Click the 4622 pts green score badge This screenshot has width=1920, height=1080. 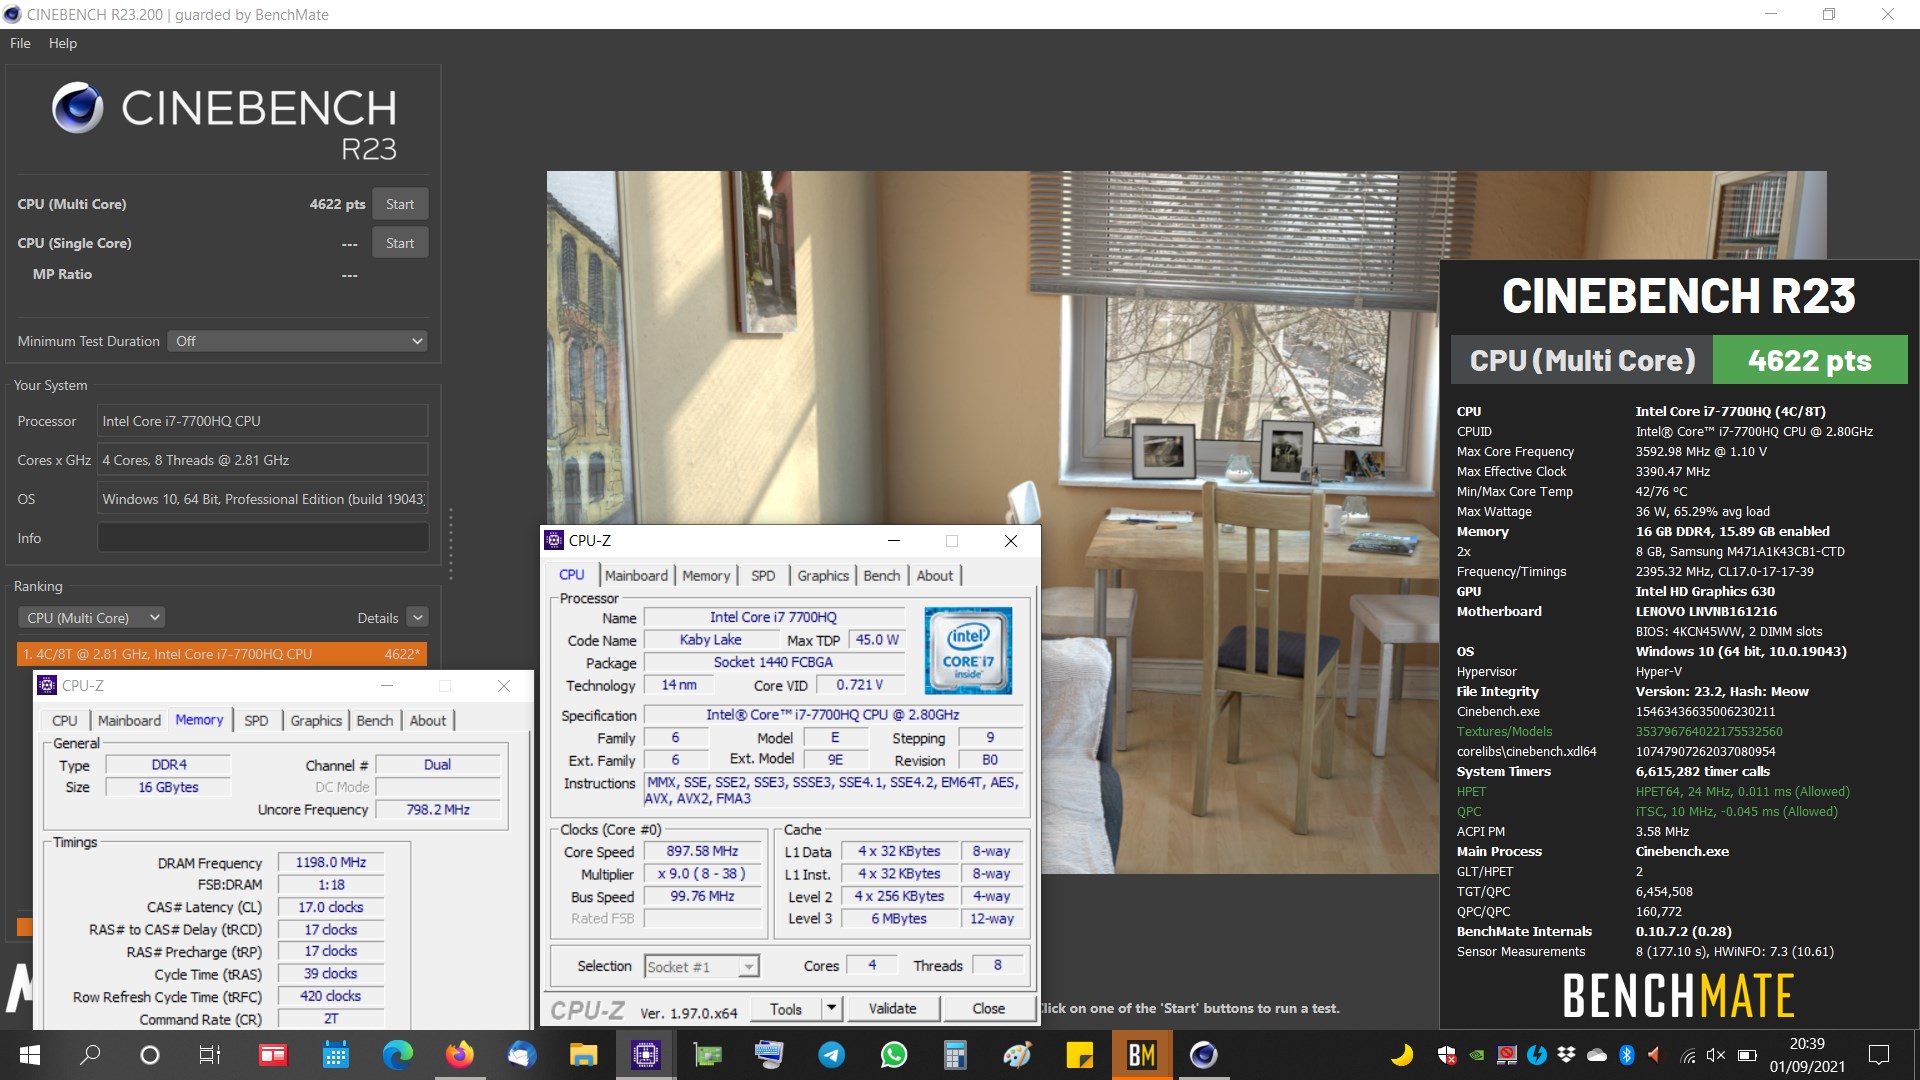click(1810, 360)
